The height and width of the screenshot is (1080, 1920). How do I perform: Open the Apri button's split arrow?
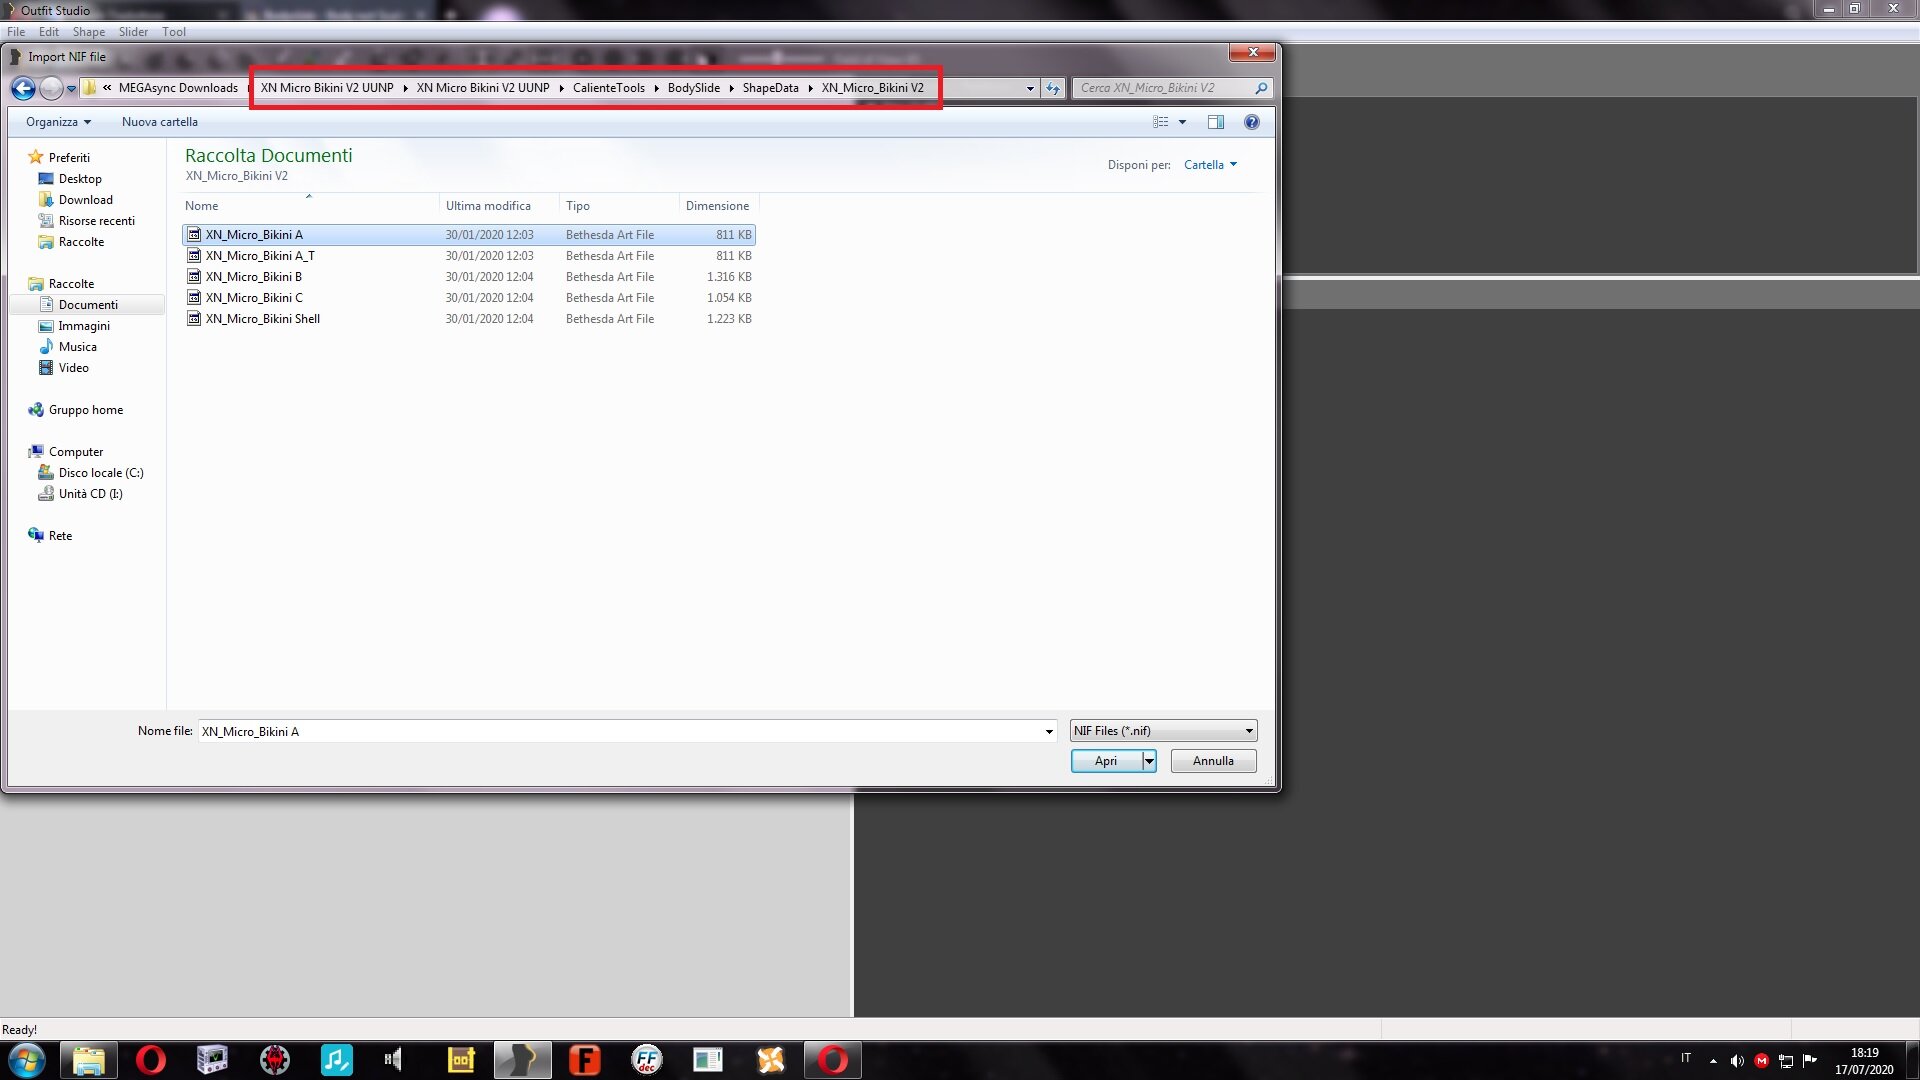[x=1150, y=761]
